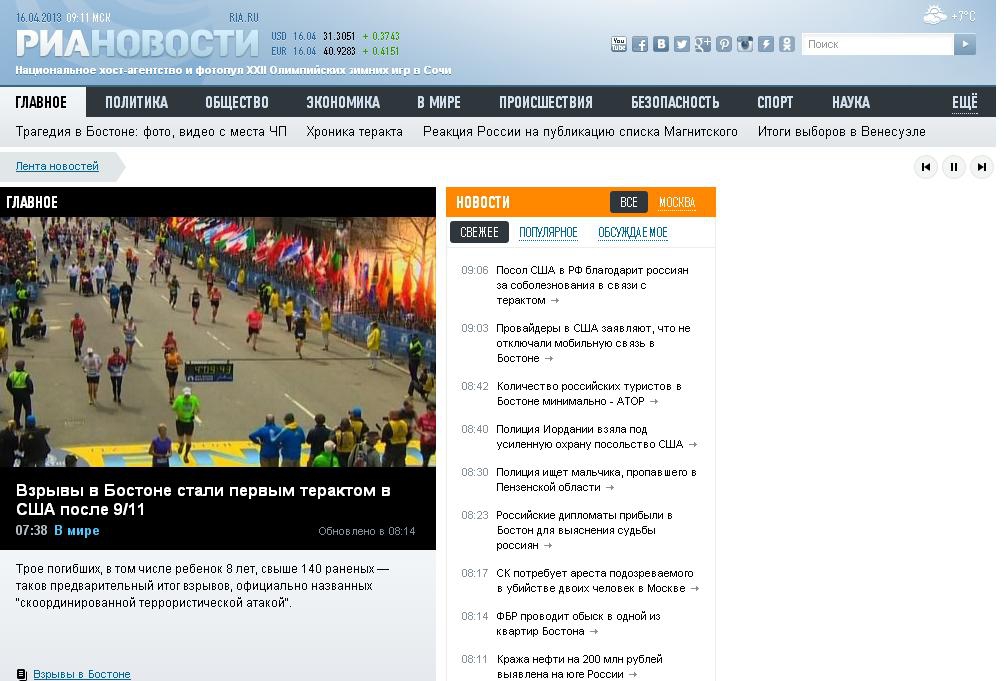The width and height of the screenshot is (1004, 681).
Task: Click the +7°C temperature reading
Action: coord(964,15)
